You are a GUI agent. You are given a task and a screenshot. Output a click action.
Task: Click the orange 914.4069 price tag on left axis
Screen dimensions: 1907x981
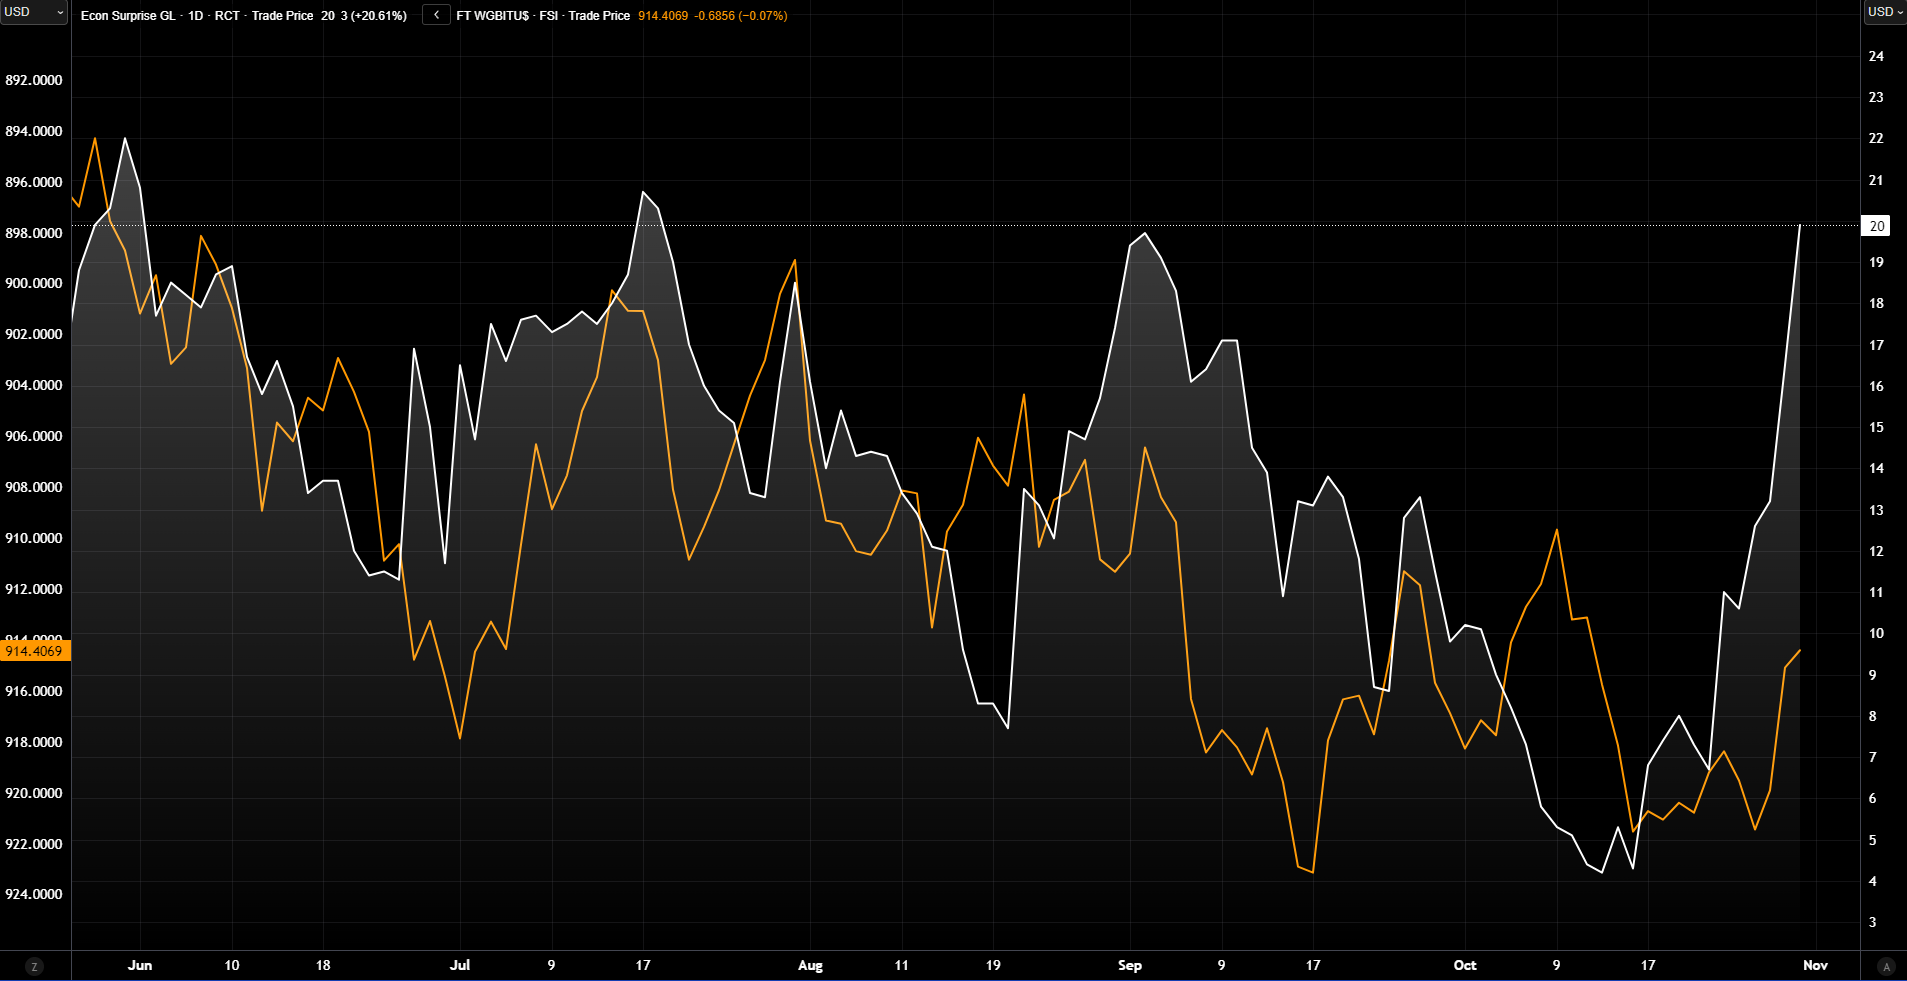point(35,651)
